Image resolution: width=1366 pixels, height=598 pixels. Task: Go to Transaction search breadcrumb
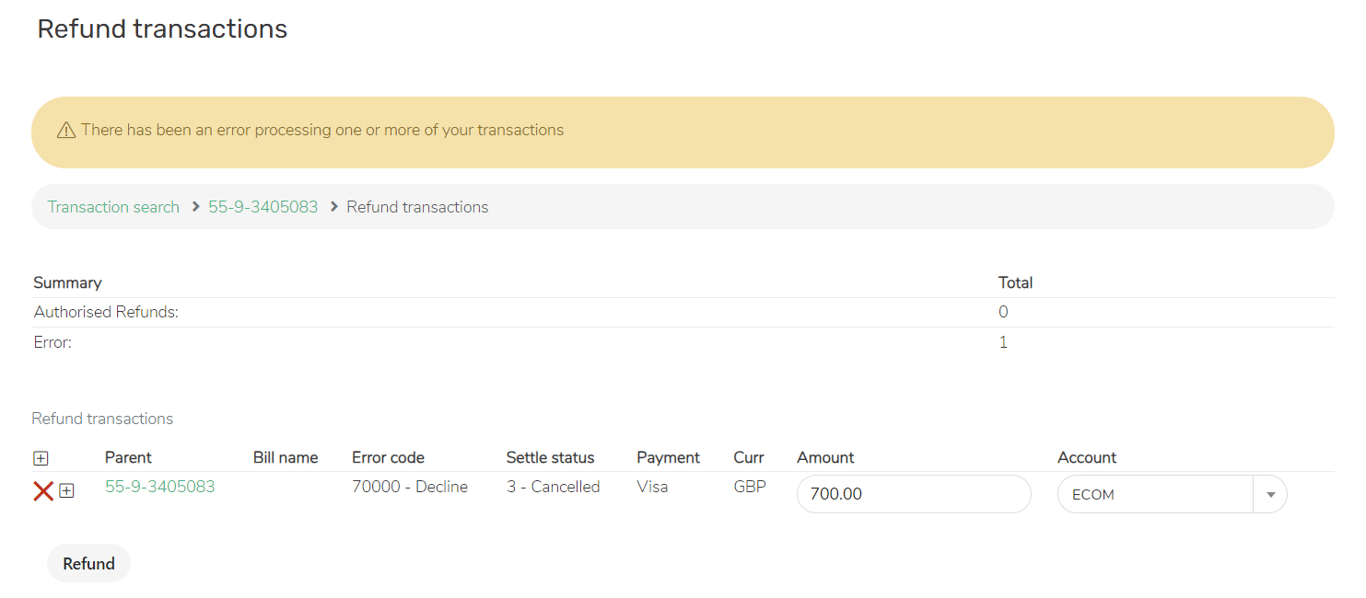(x=113, y=207)
